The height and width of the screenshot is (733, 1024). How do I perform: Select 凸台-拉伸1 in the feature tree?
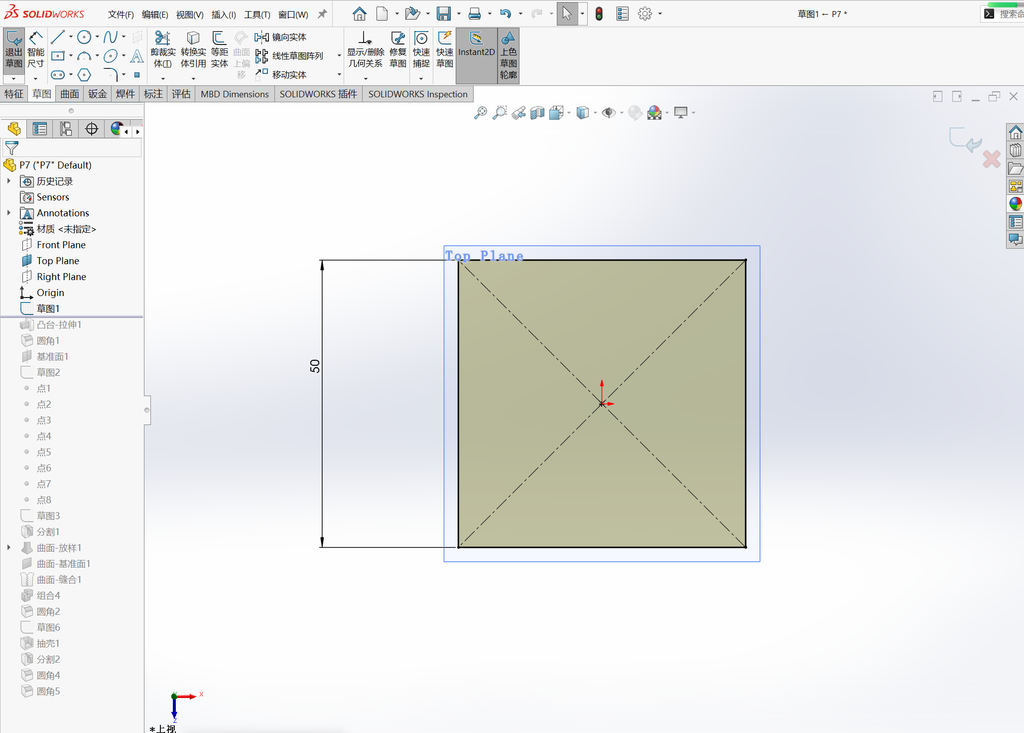[59, 325]
